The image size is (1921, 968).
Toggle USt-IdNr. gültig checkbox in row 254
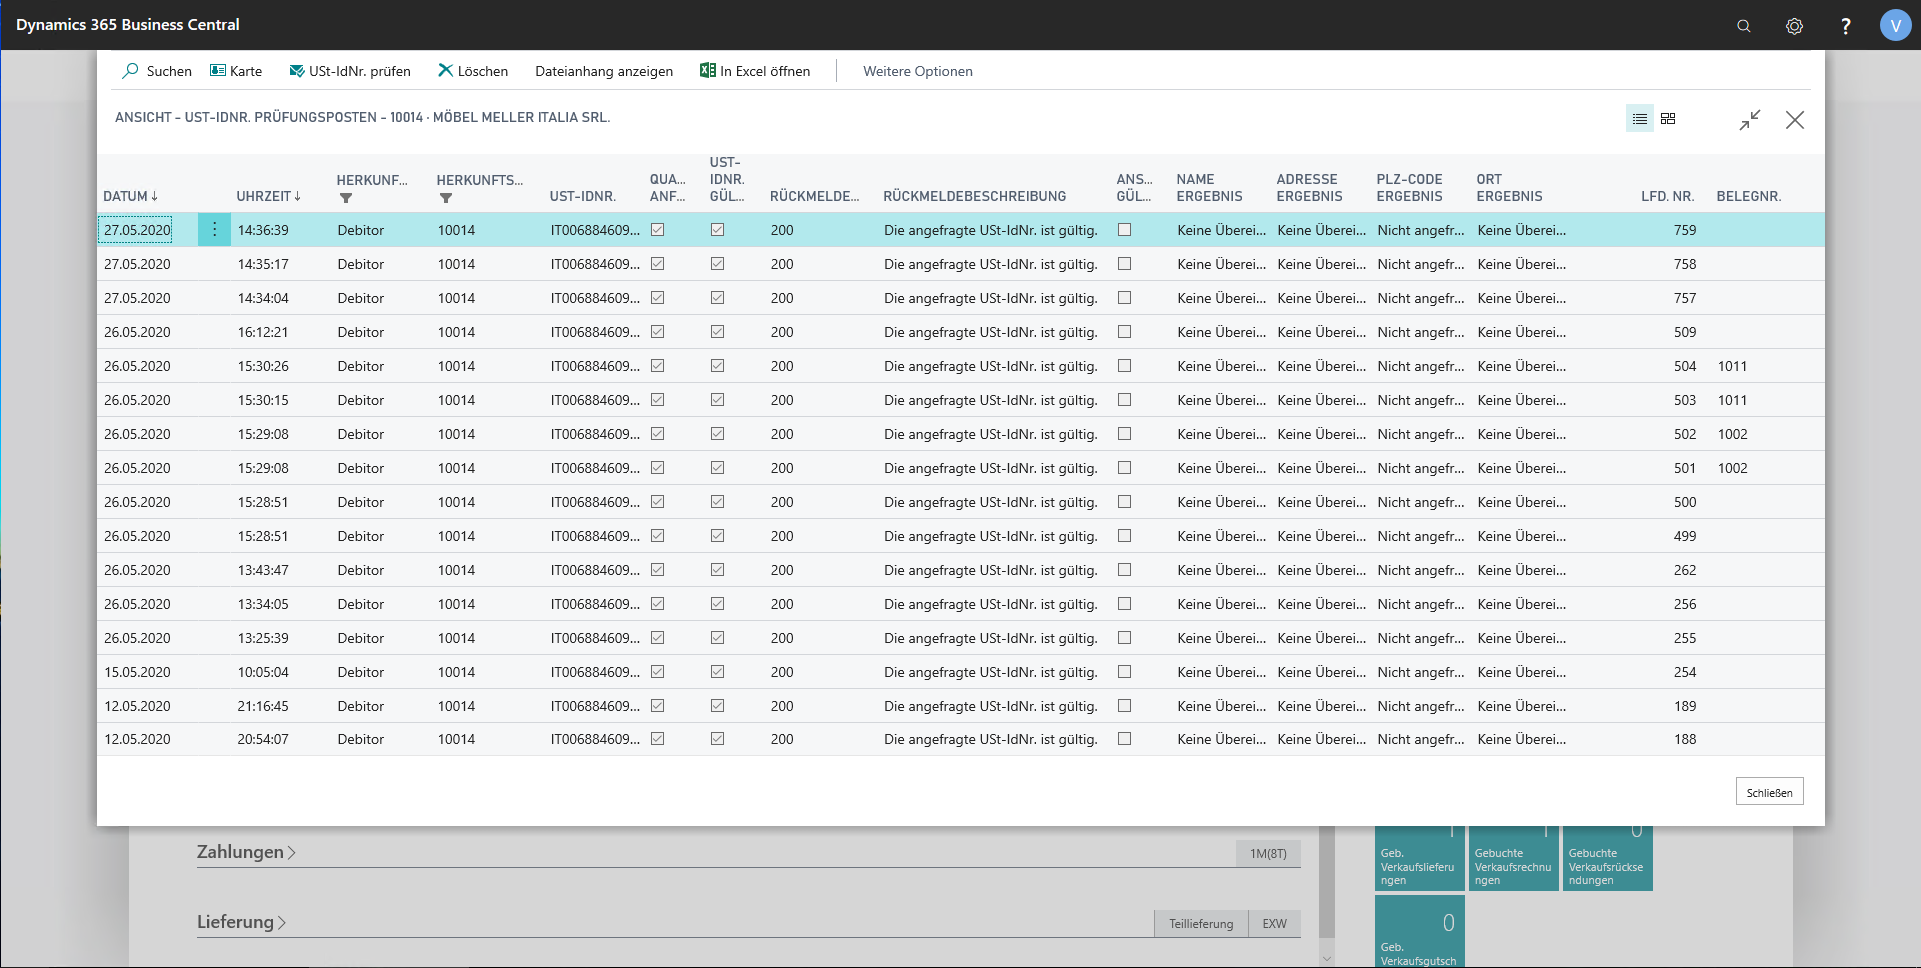[718, 672]
